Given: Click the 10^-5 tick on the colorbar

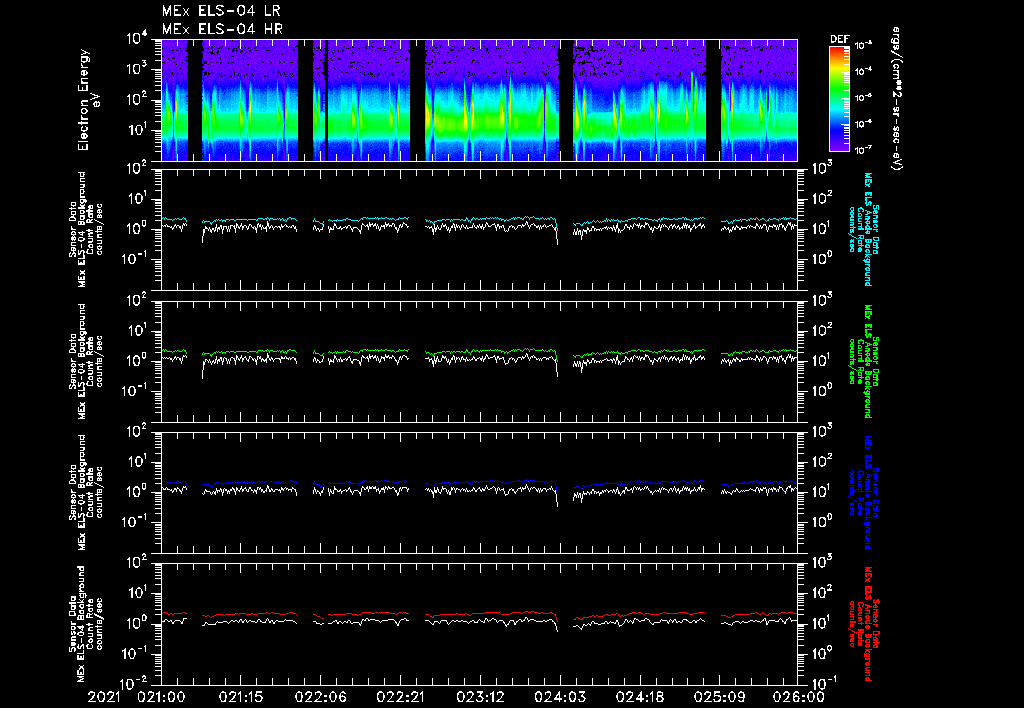Looking at the screenshot, I should click(x=863, y=98).
